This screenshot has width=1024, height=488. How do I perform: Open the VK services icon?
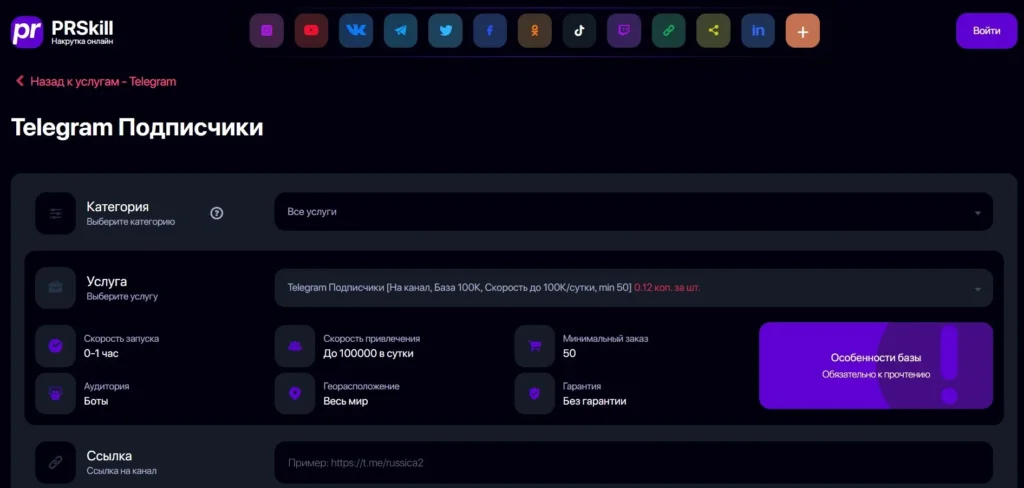click(356, 31)
